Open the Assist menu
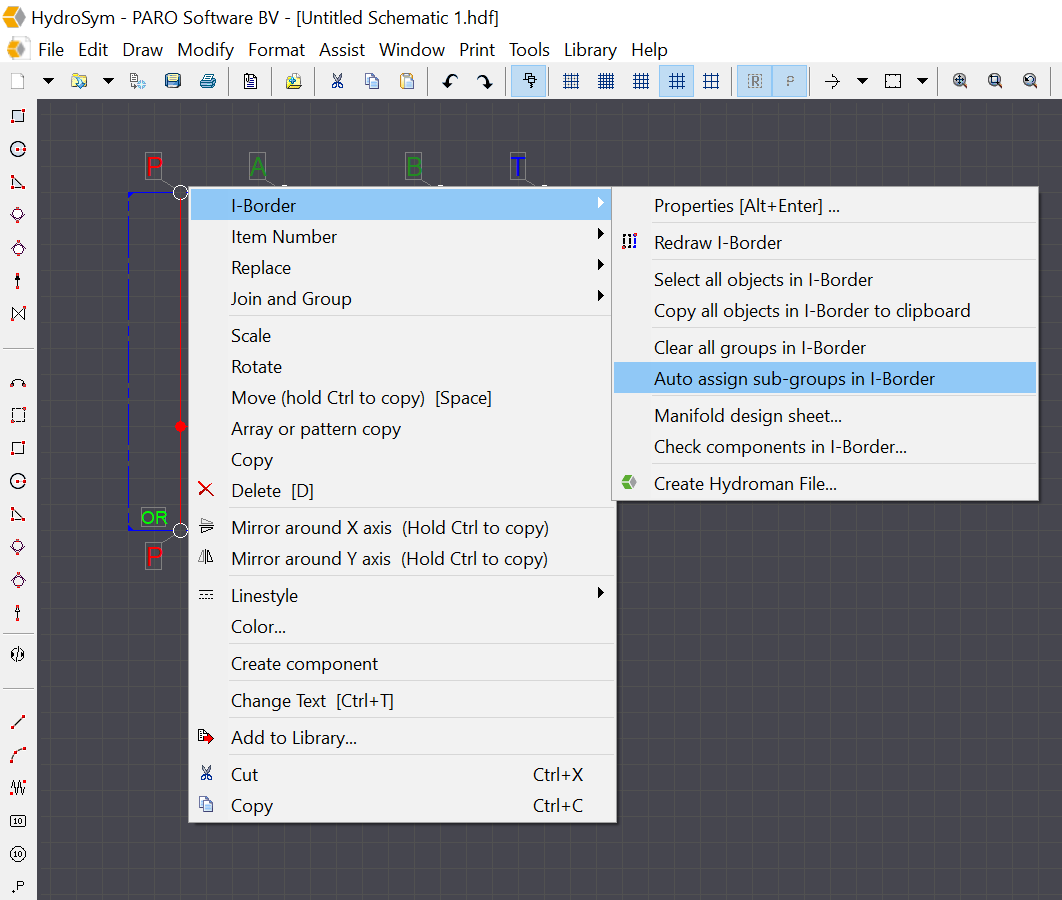 point(342,49)
